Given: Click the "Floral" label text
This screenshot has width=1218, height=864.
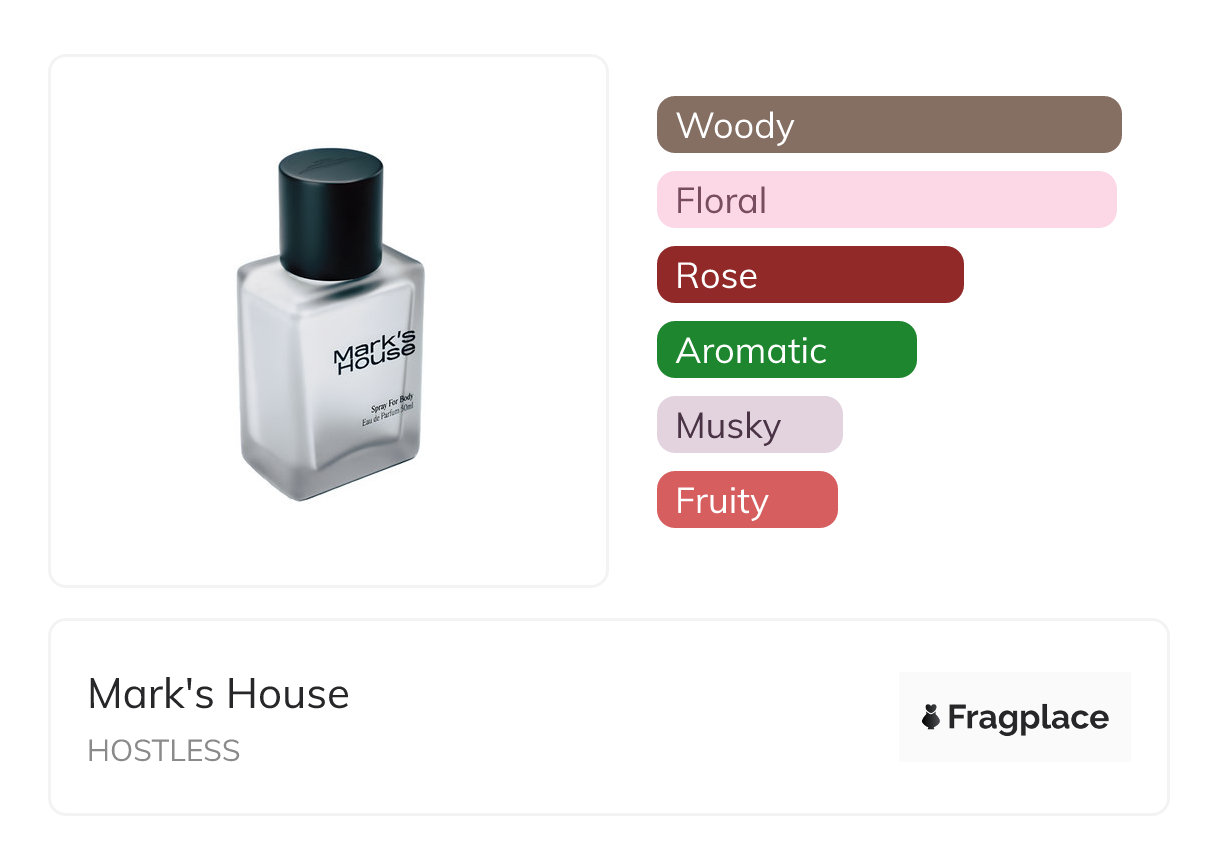Looking at the screenshot, I should [721, 201].
